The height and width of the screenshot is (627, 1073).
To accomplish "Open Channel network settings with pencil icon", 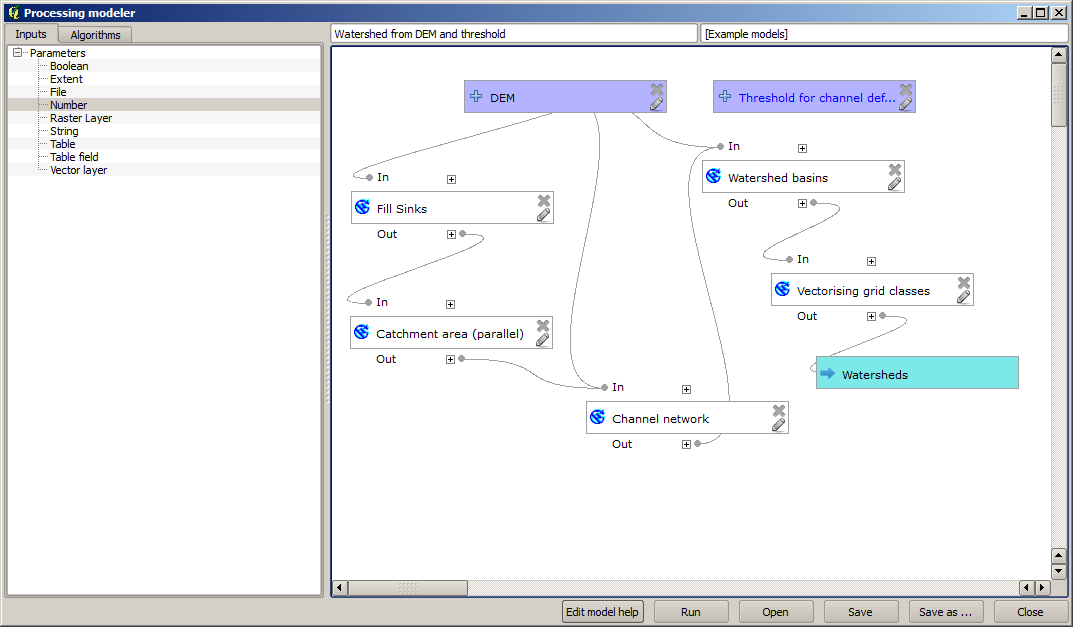I will (x=777, y=424).
